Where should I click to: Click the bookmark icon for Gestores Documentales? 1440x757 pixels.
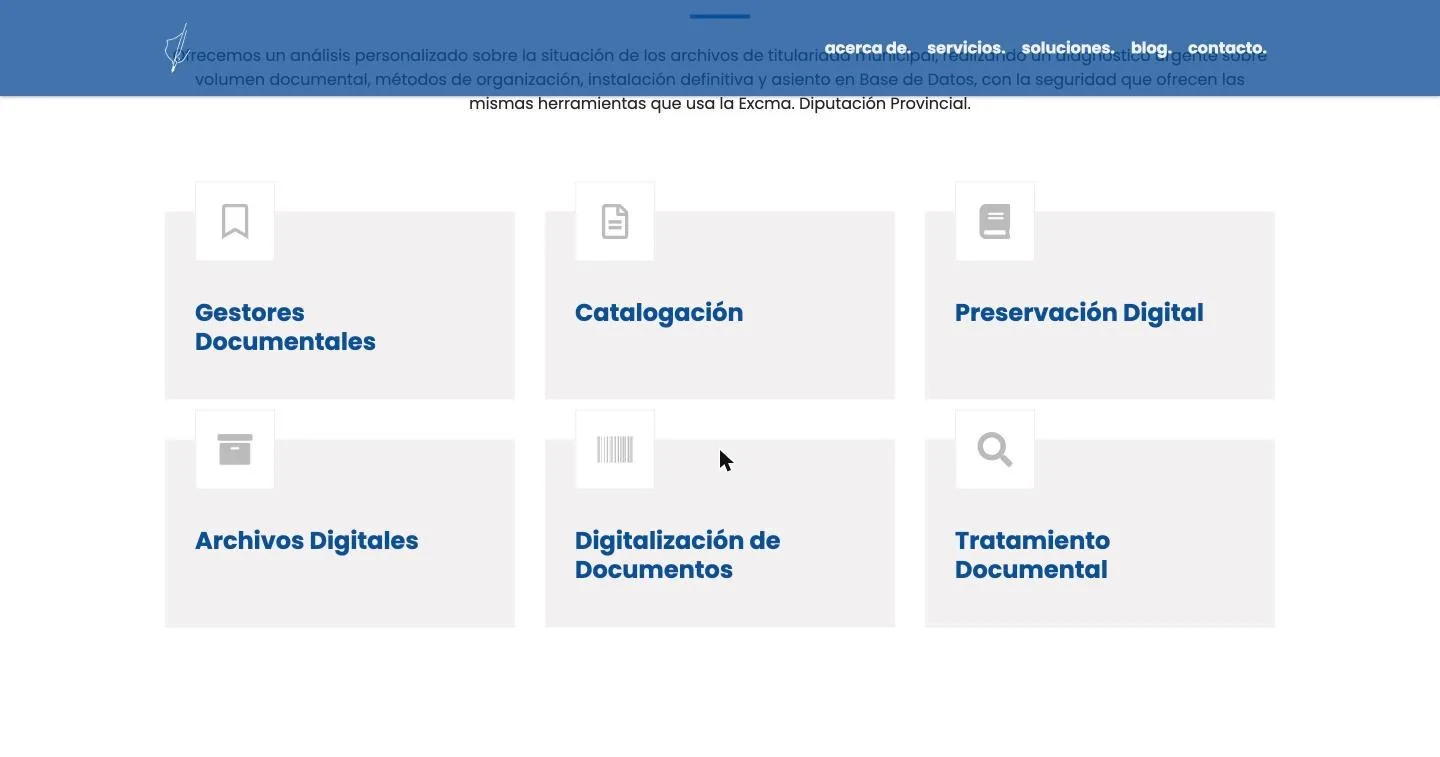pyautogui.click(x=235, y=221)
